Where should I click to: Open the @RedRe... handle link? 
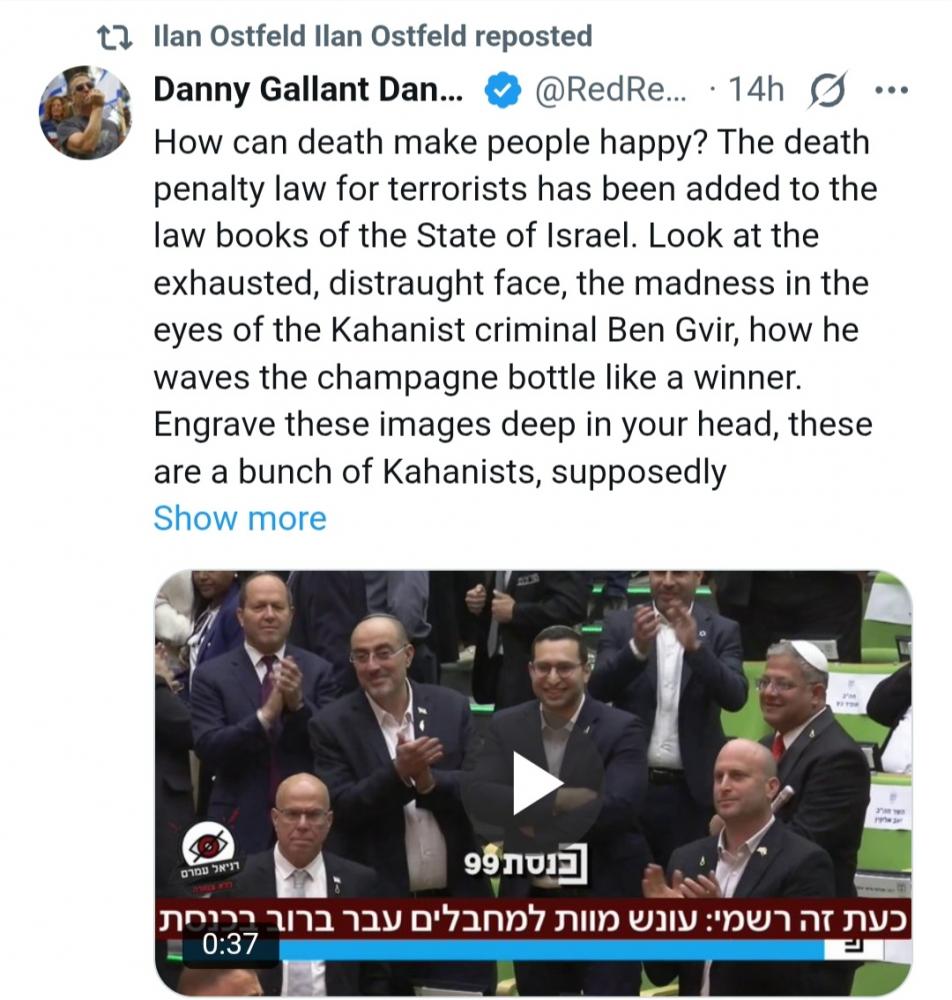click(612, 91)
